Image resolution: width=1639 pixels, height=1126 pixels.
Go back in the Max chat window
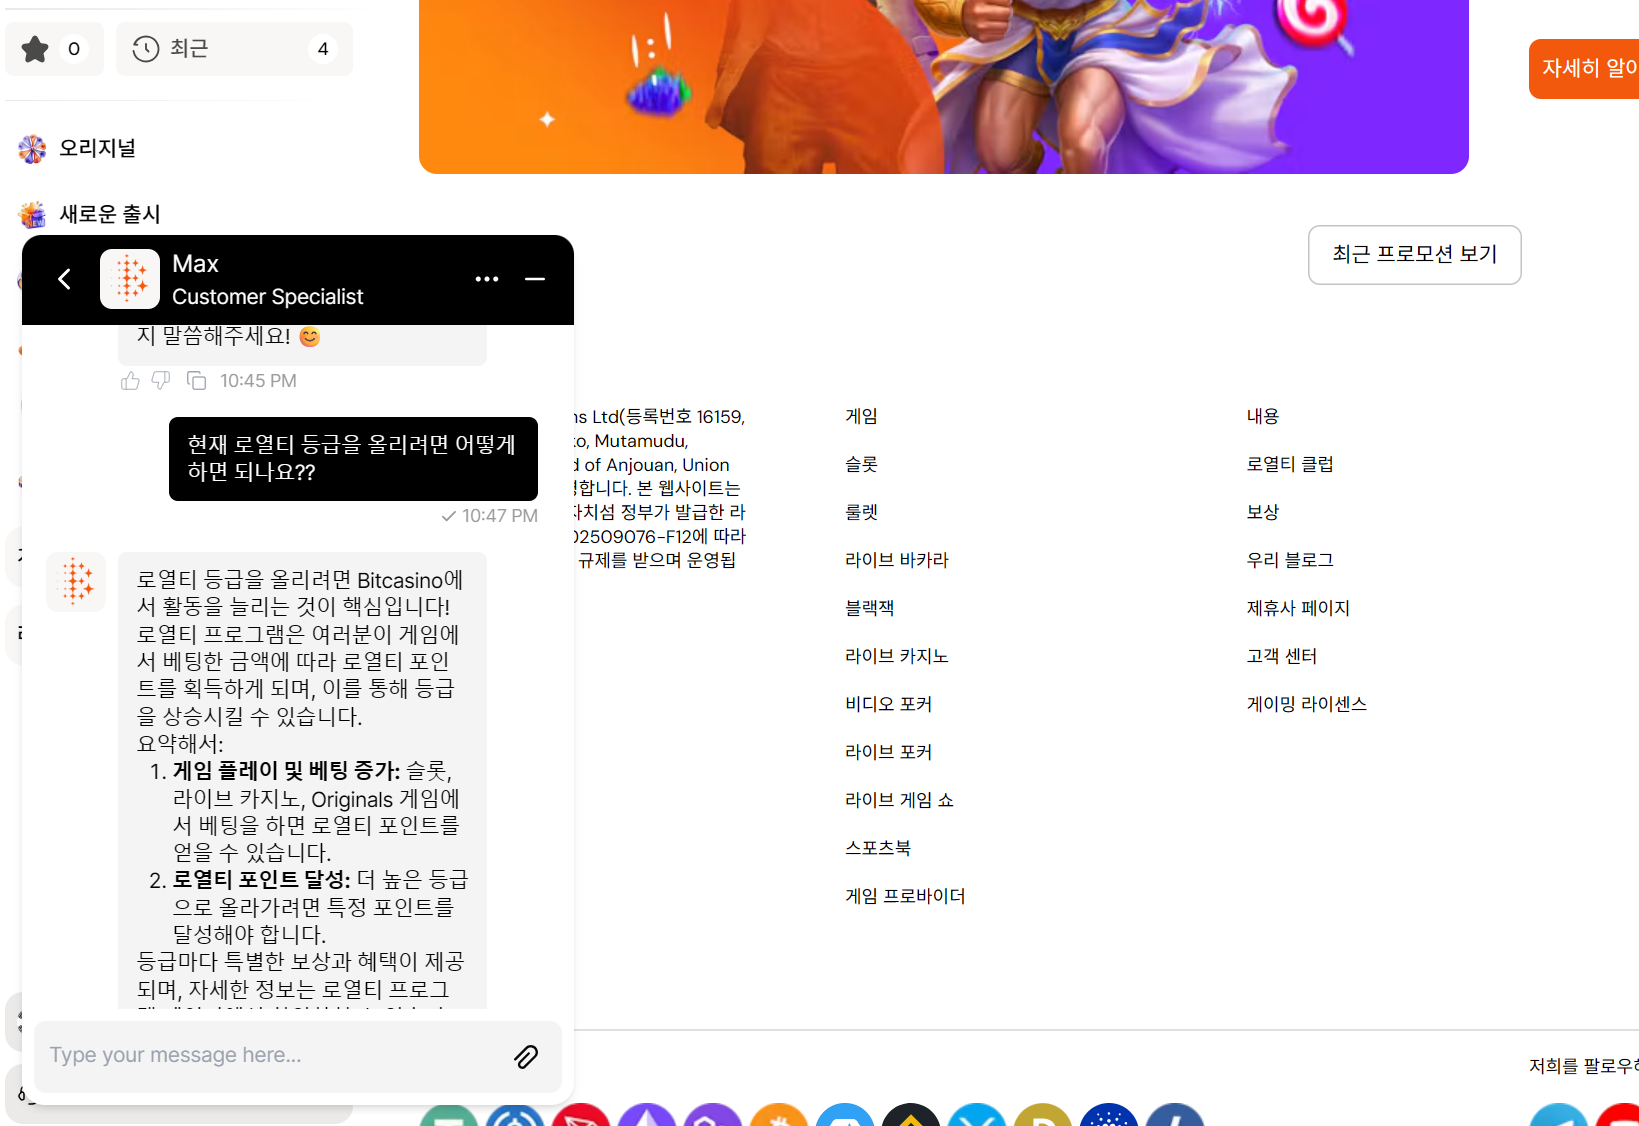(x=65, y=279)
